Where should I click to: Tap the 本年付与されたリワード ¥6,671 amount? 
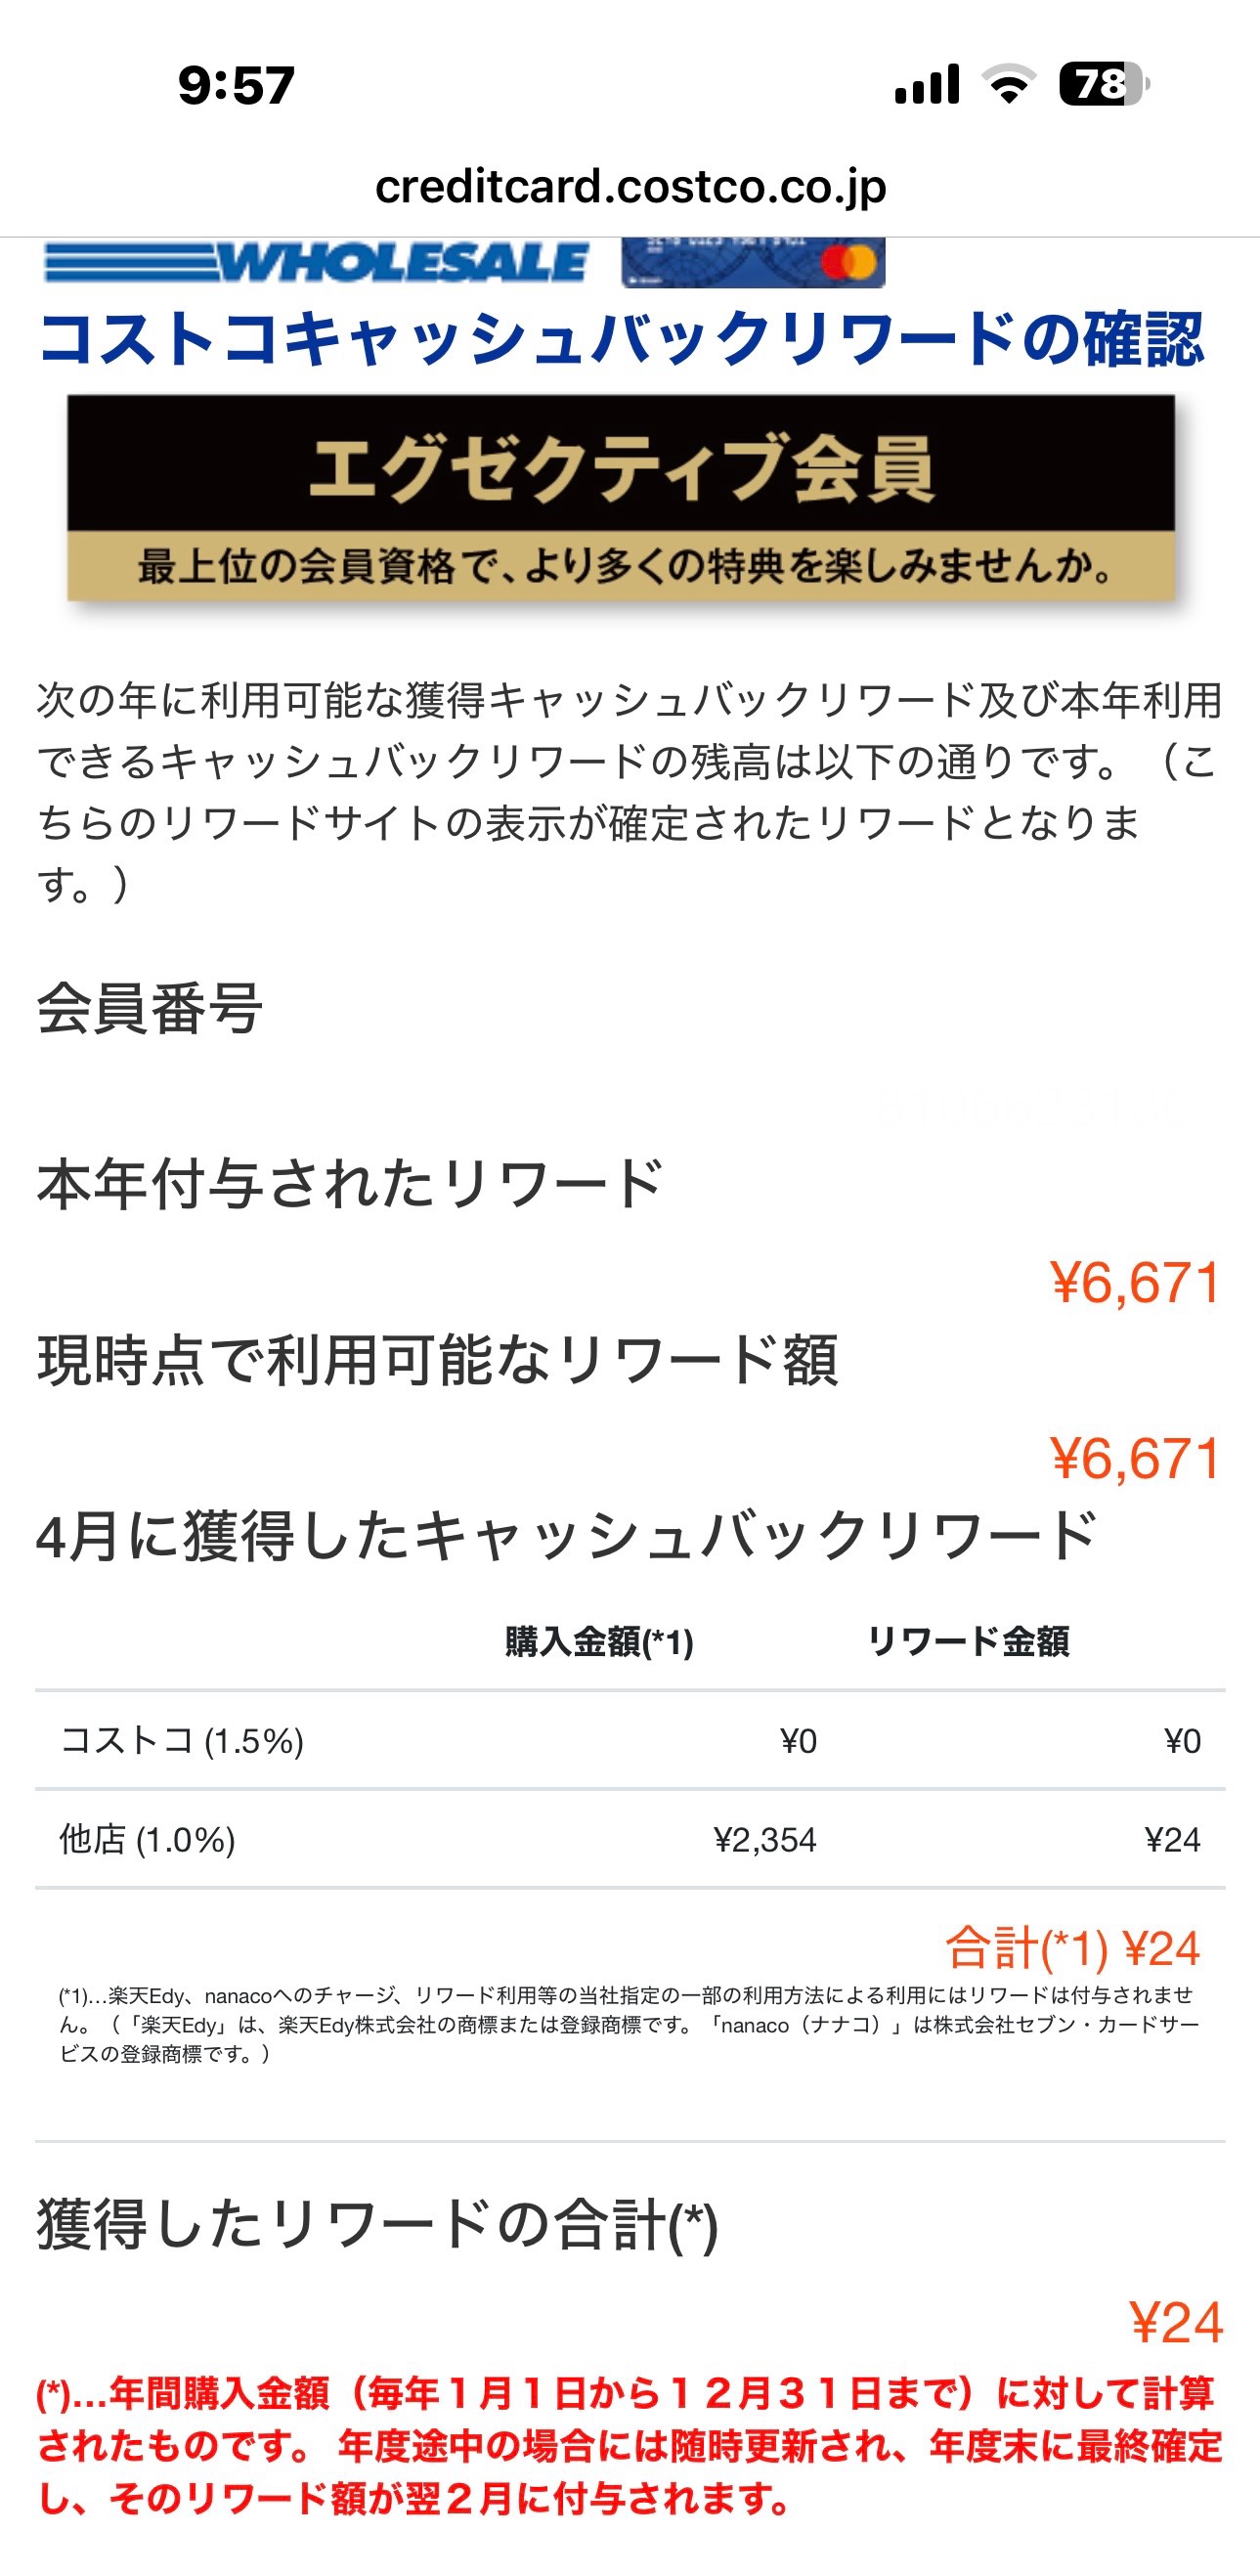(1136, 1283)
